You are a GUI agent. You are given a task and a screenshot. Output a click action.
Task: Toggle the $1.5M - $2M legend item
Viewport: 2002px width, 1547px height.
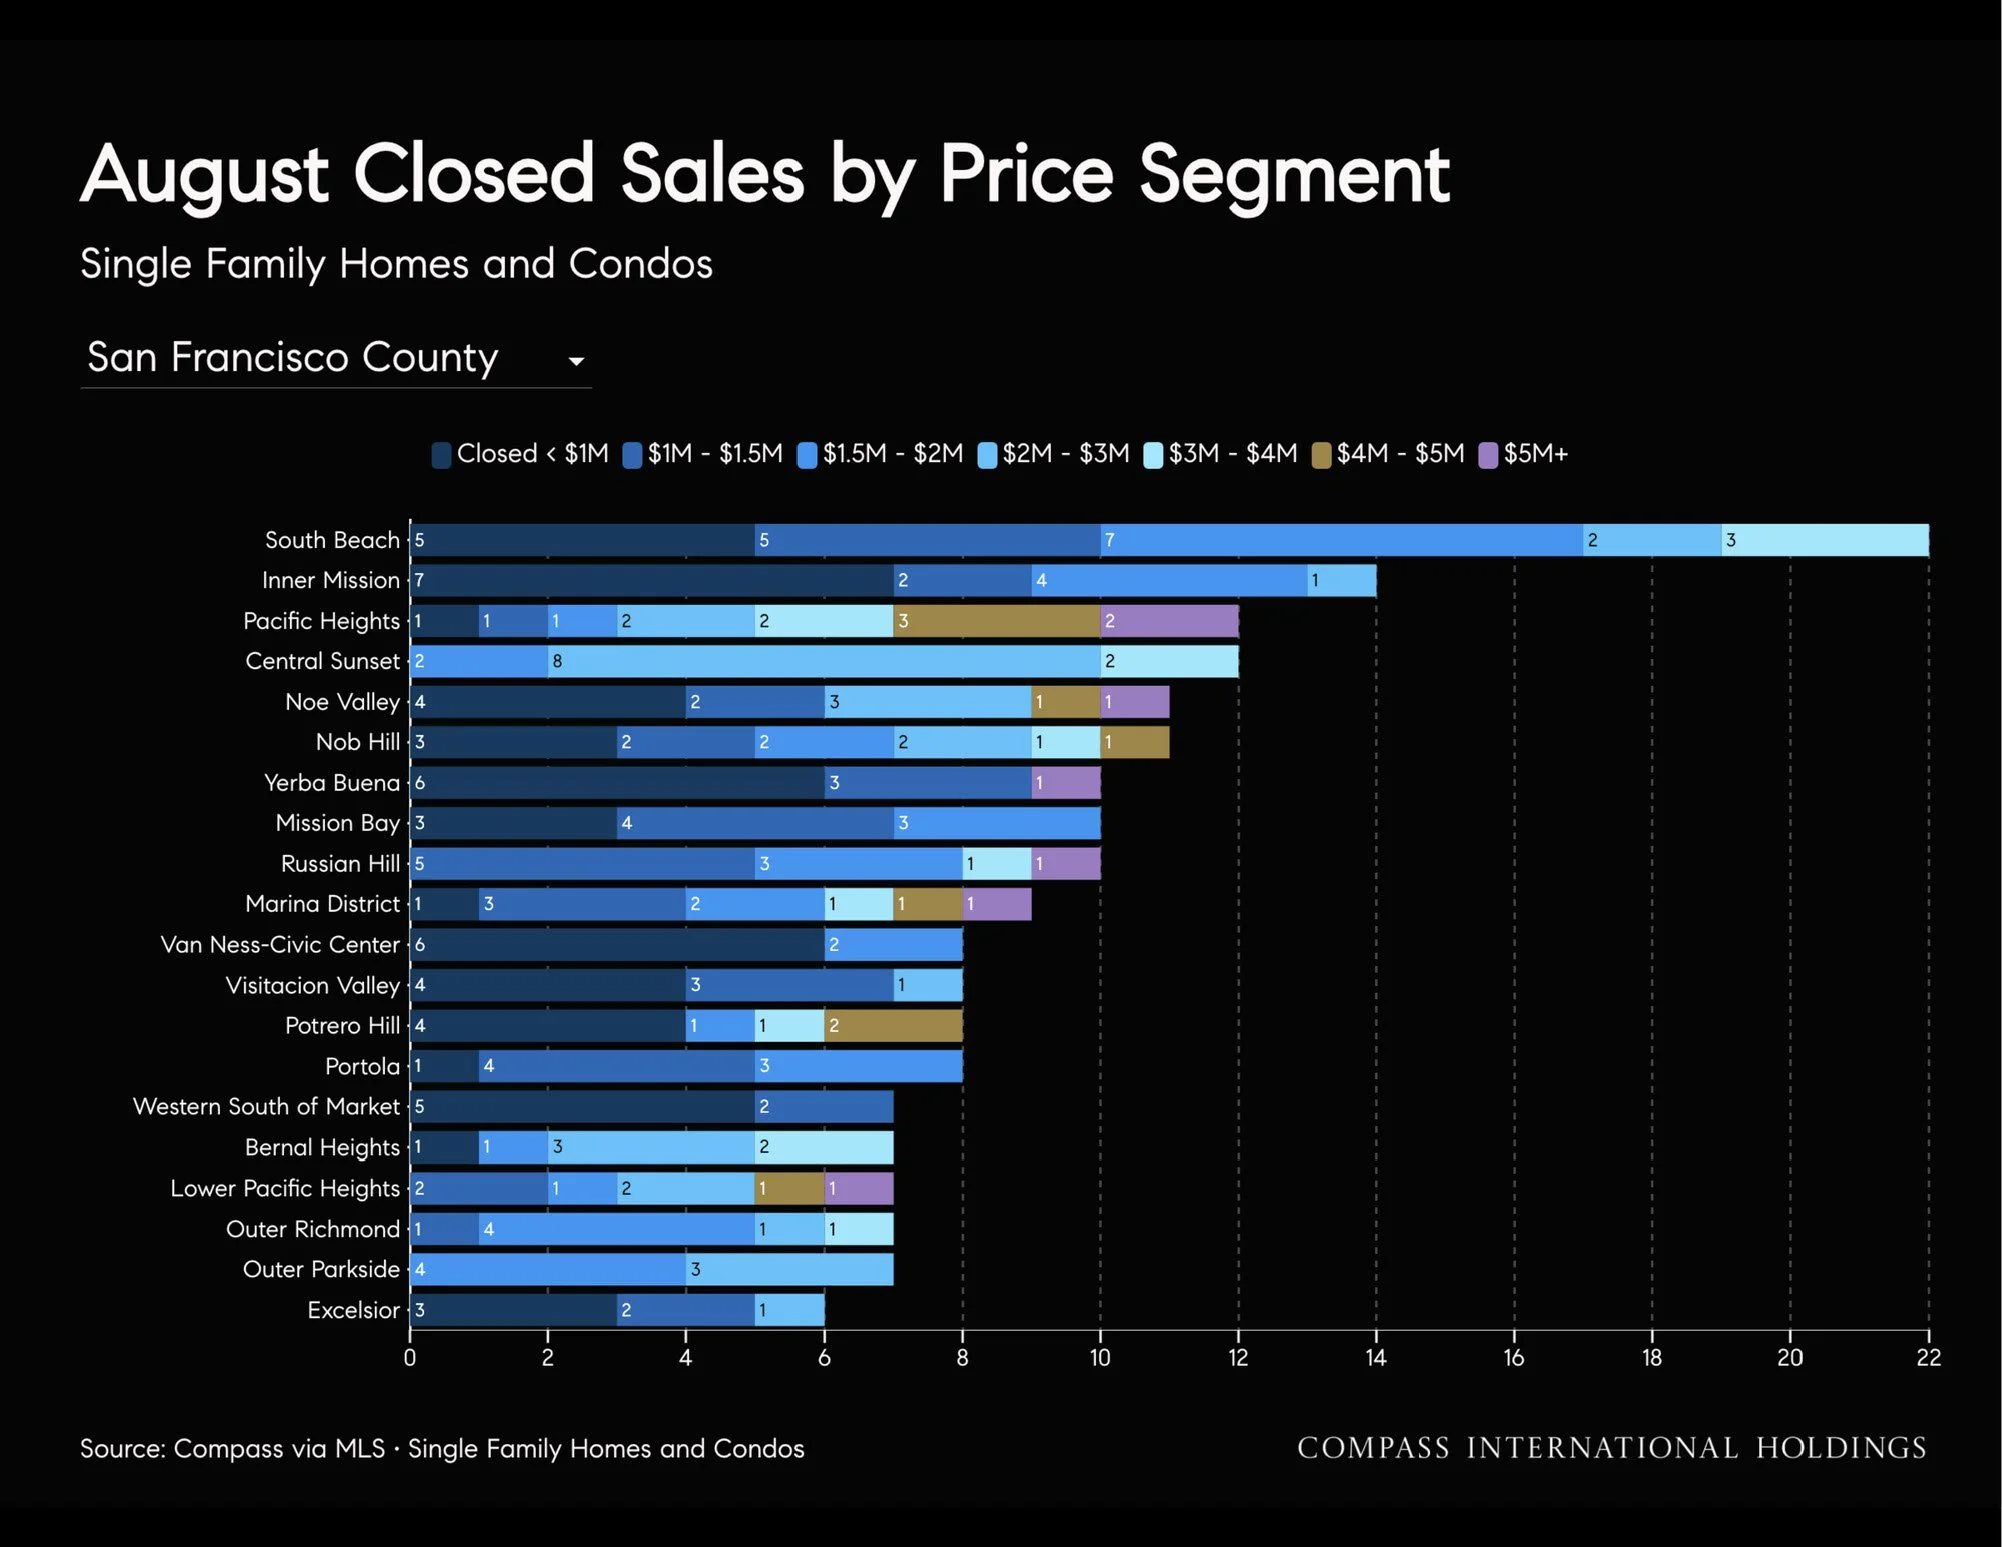[880, 454]
